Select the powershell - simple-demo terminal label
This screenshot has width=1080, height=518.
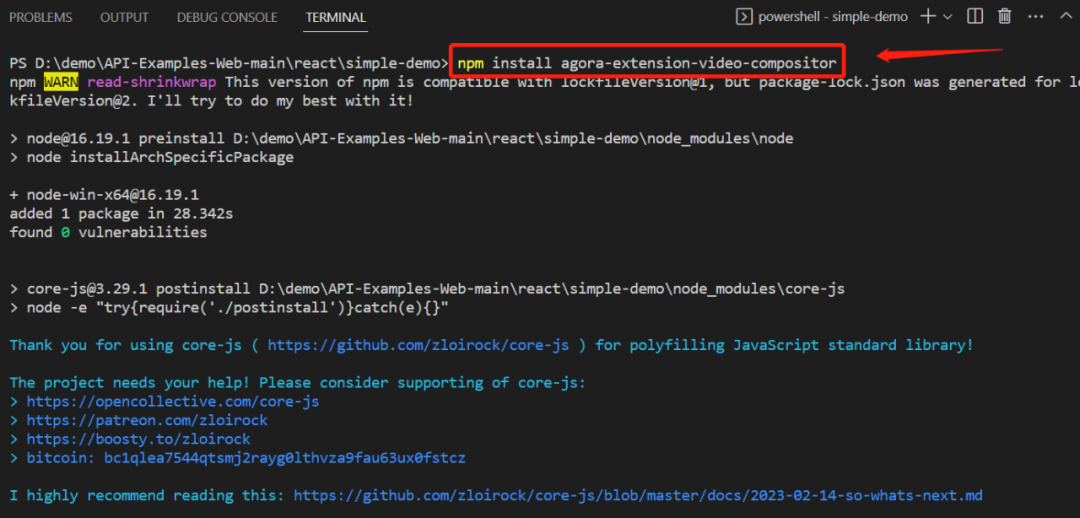coord(833,17)
